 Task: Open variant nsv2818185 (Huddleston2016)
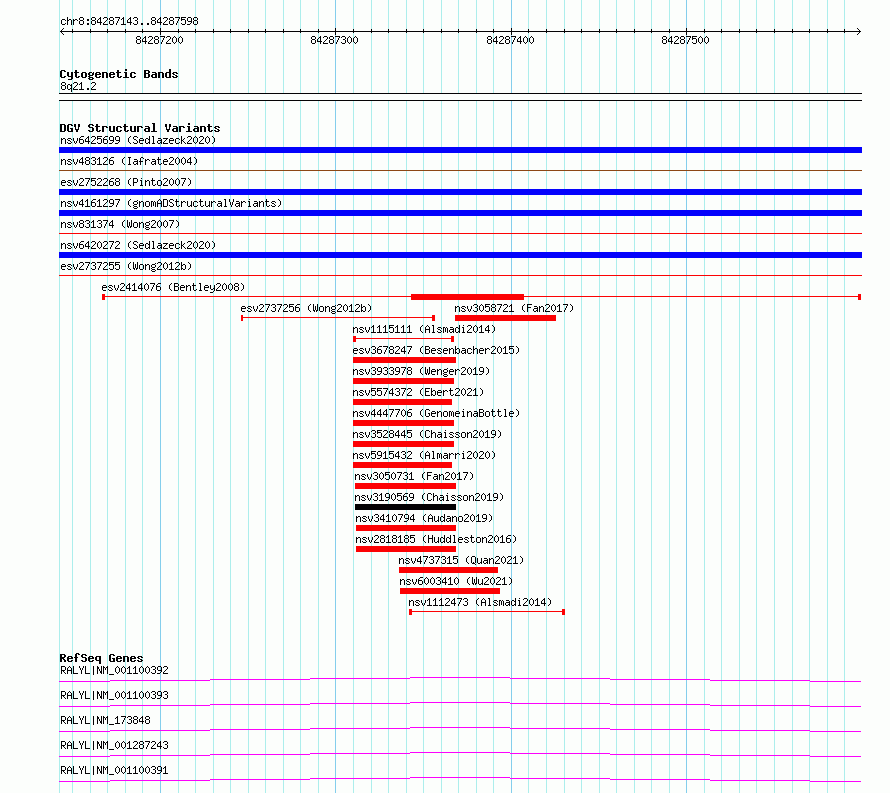436,539
